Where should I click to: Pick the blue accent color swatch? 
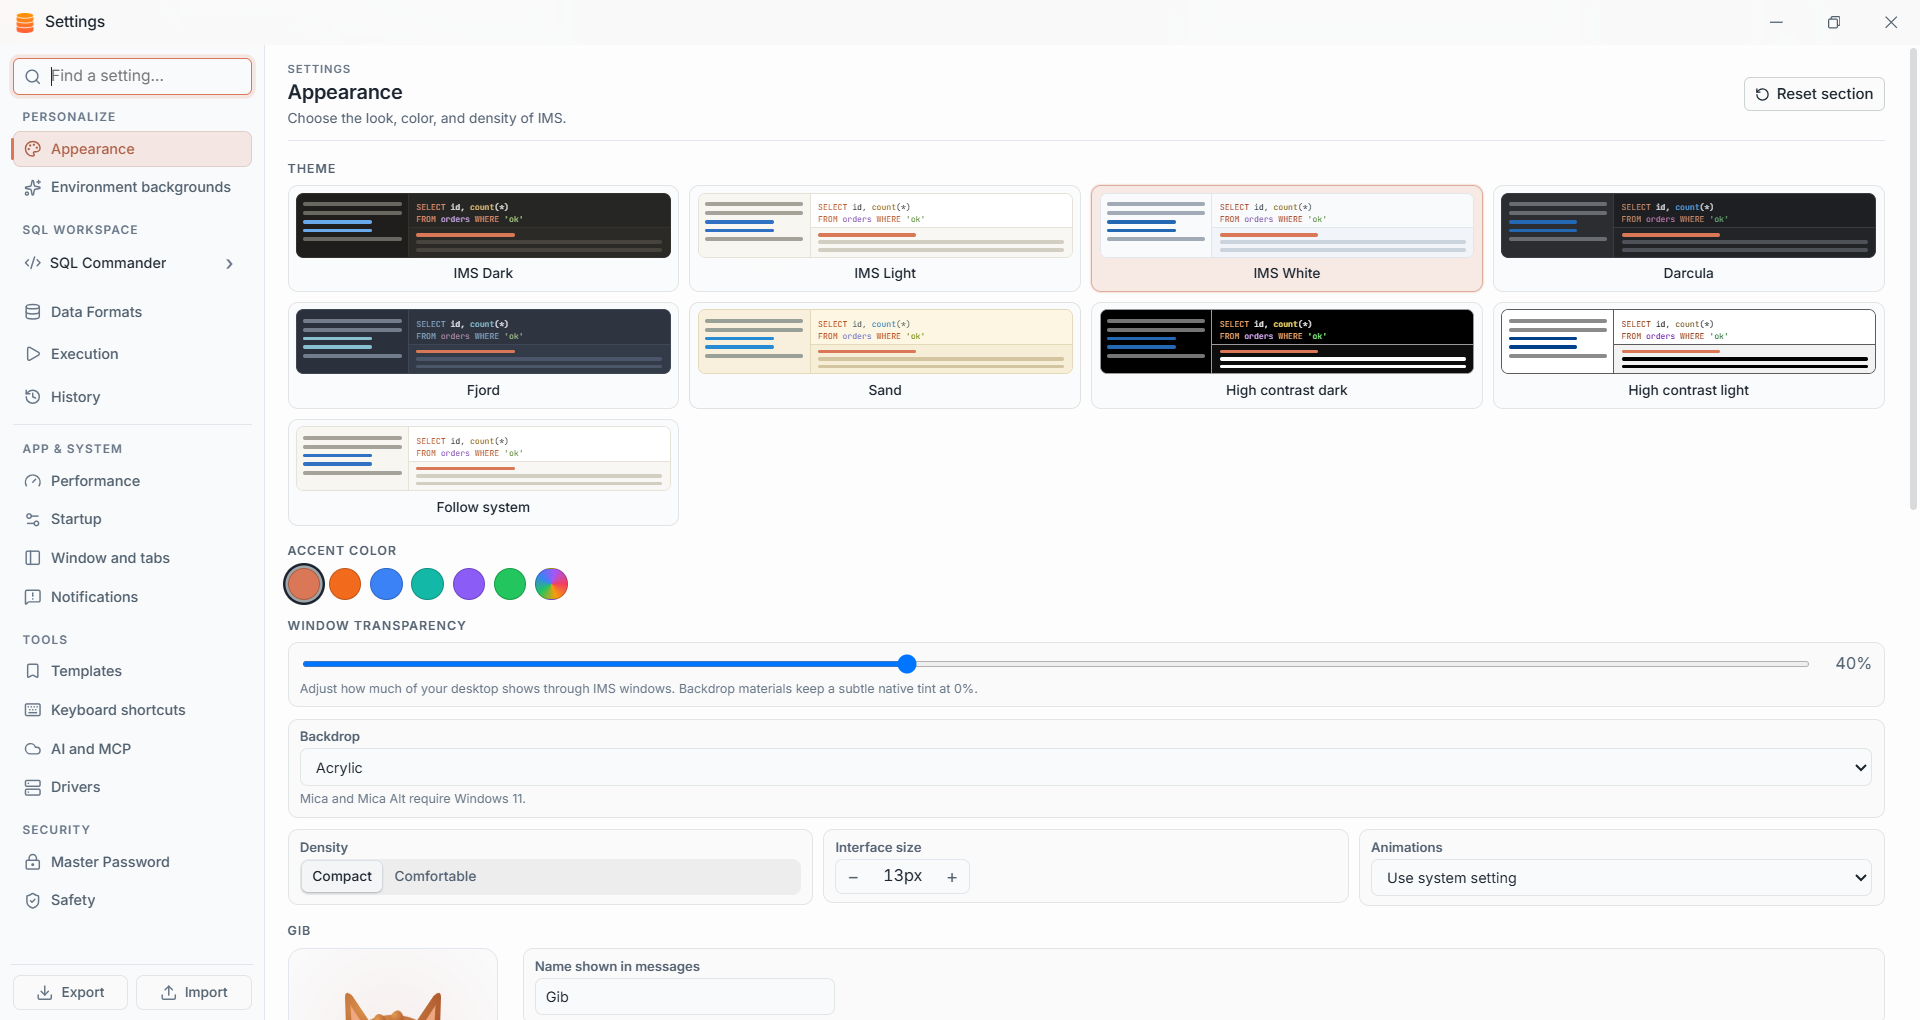[x=386, y=584]
